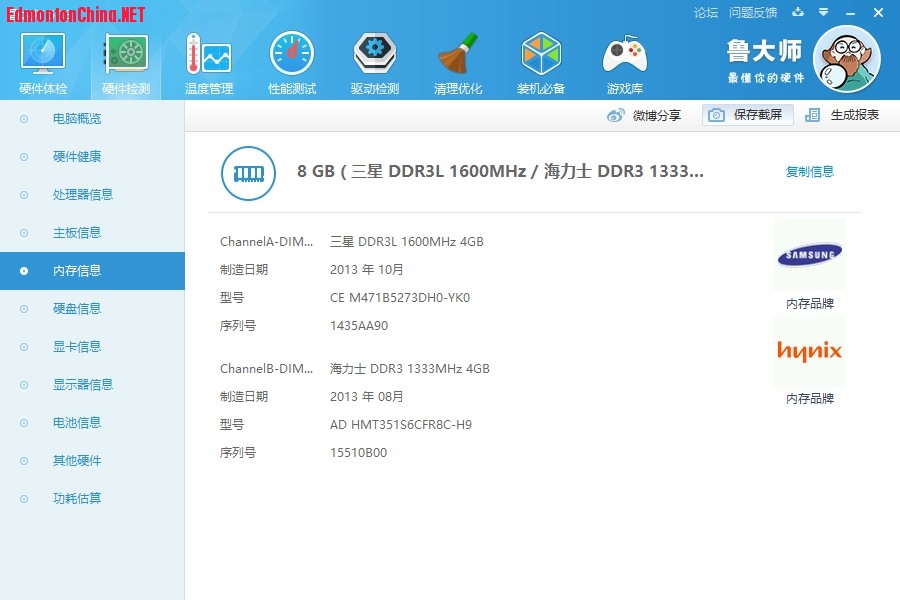Open the main menu dropdown arrow in title bar
This screenshot has height=600, width=900.
823,13
